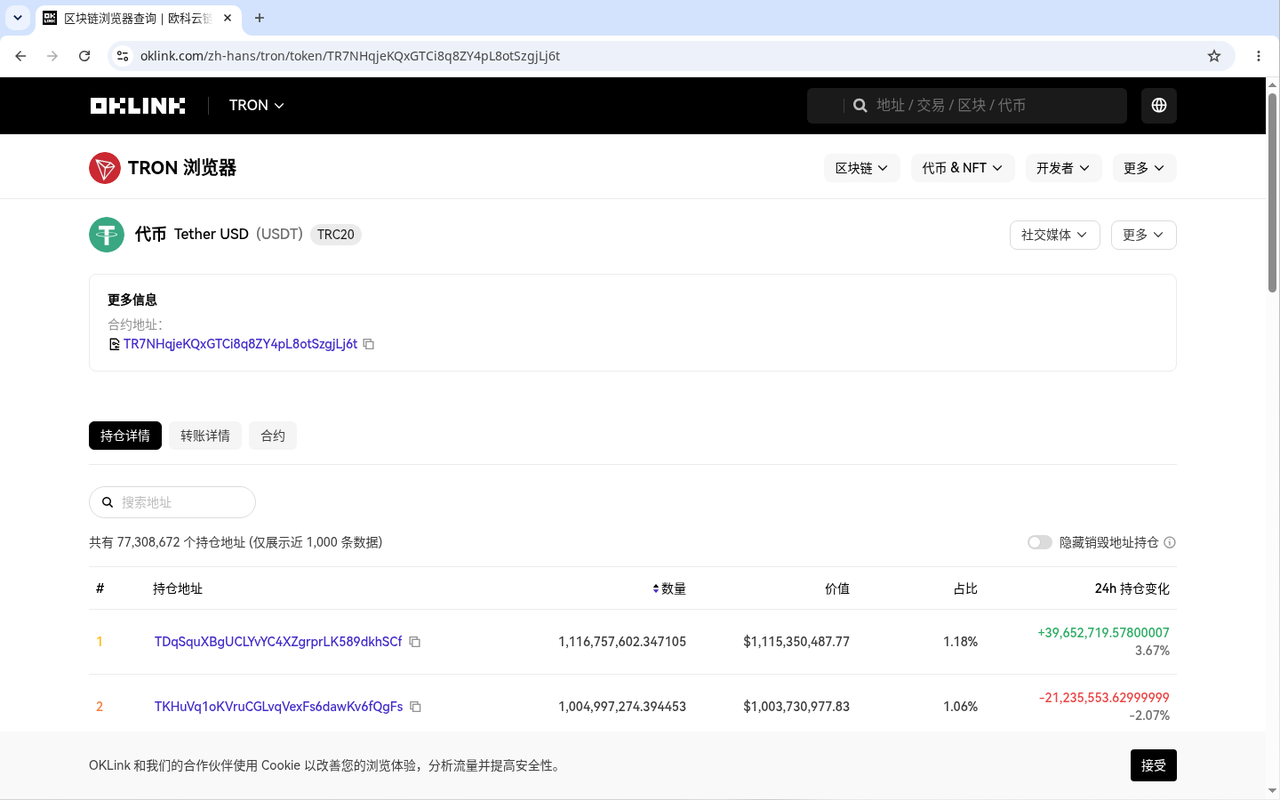The image size is (1280, 800).
Task: Click the Tether USDT token icon
Action: 106,234
